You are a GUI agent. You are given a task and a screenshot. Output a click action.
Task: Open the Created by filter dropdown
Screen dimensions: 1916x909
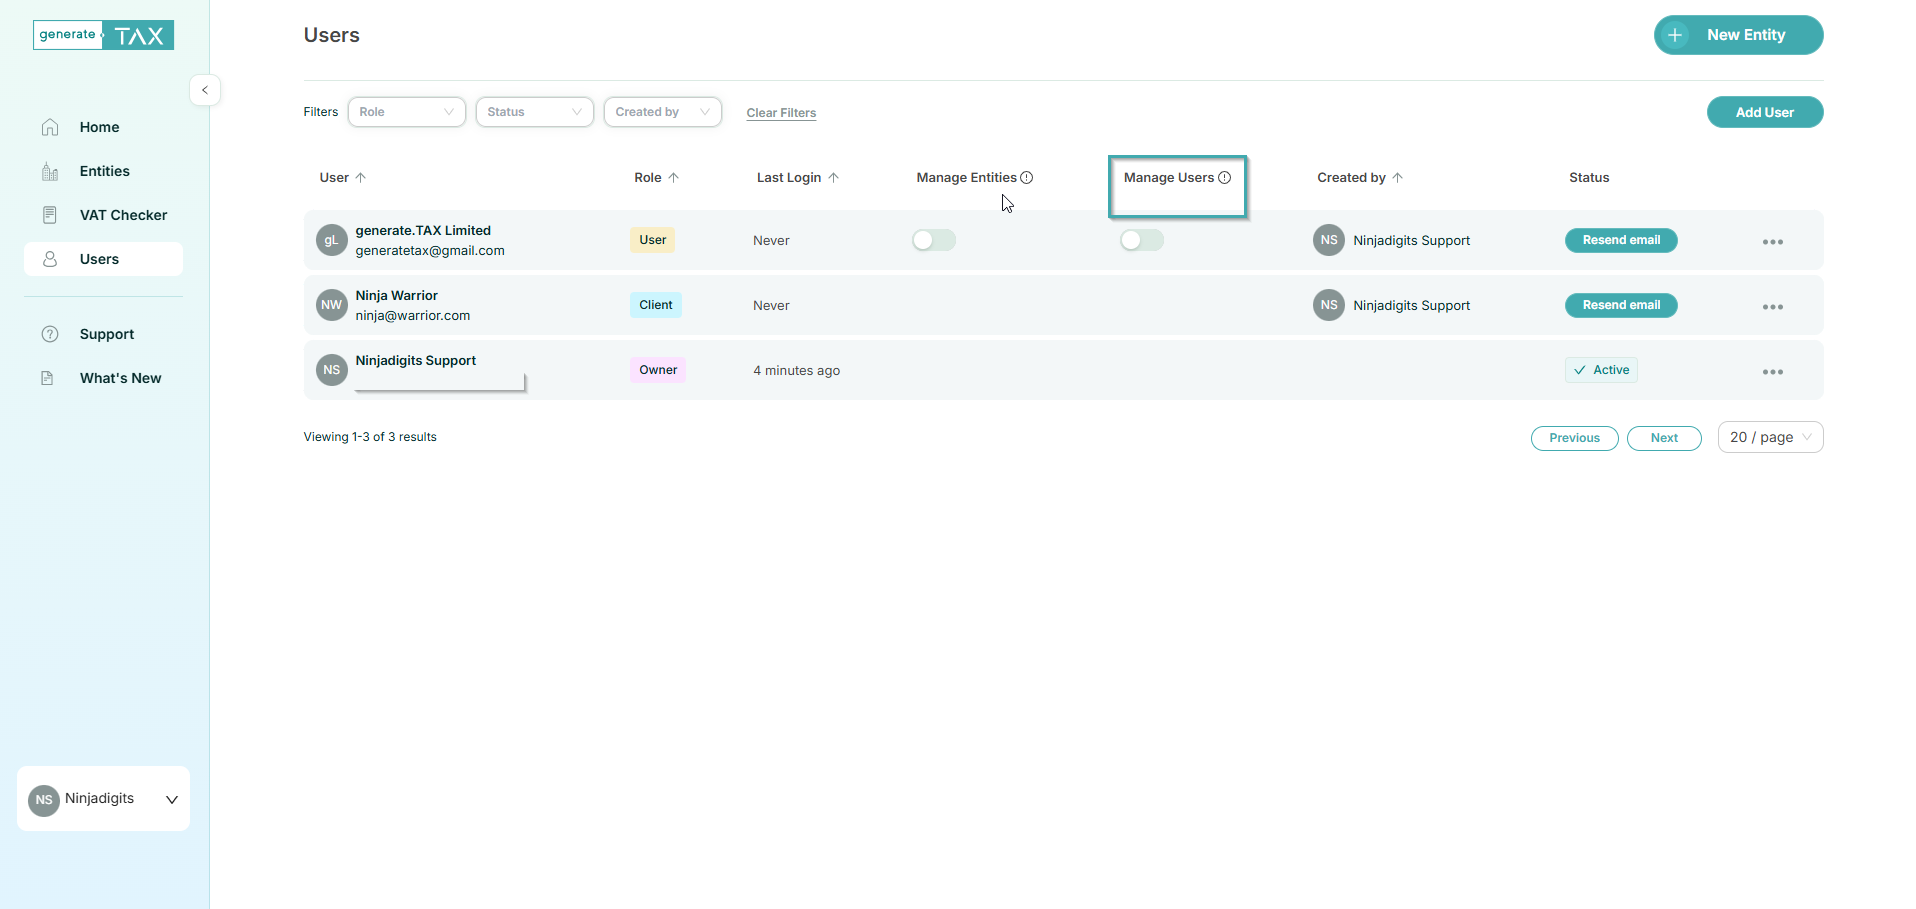click(x=662, y=112)
